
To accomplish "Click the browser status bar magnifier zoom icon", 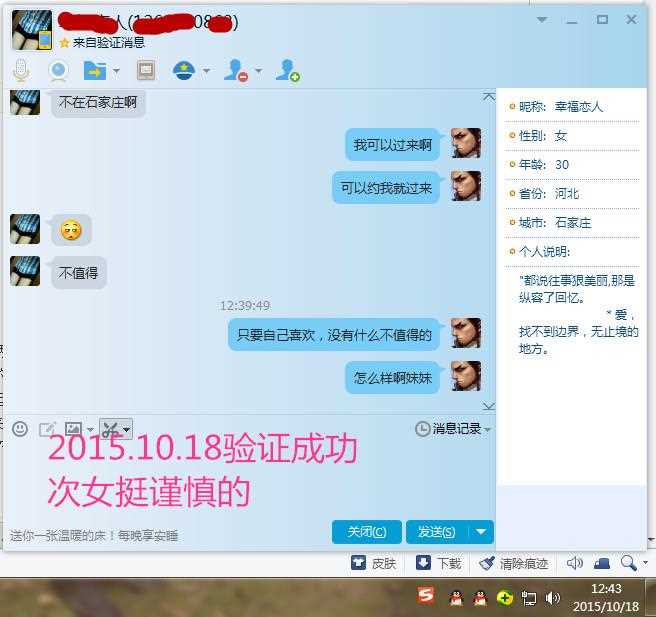I will tap(629, 563).
